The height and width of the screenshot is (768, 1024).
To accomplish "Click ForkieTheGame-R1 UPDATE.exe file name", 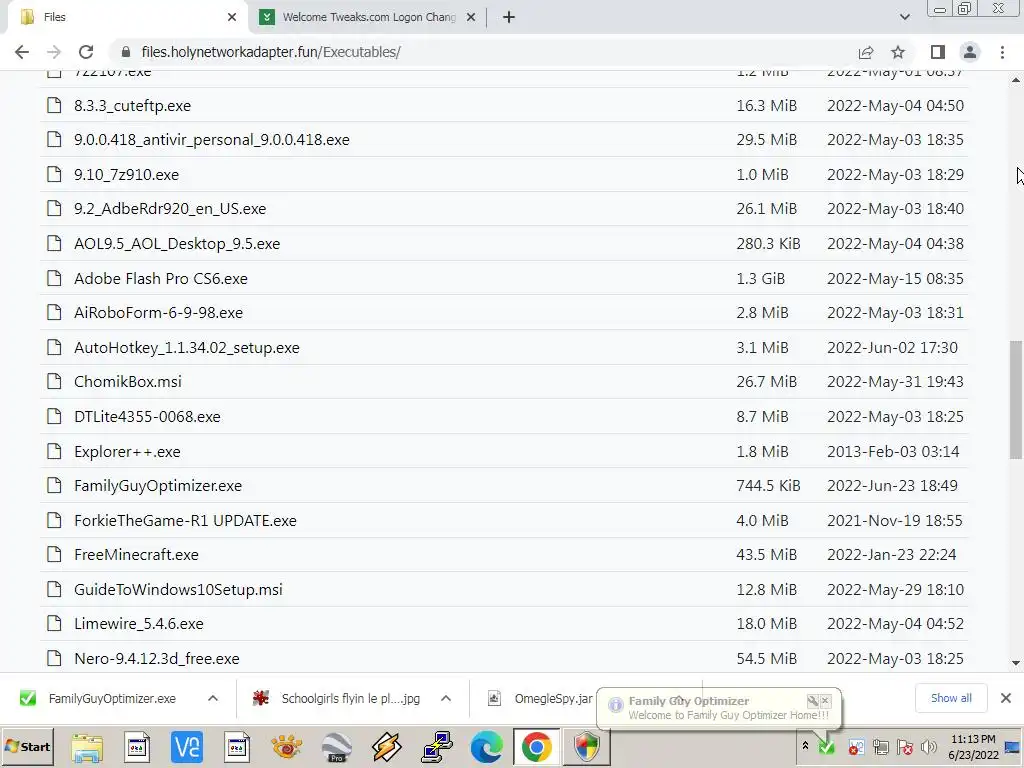I will (185, 521).
